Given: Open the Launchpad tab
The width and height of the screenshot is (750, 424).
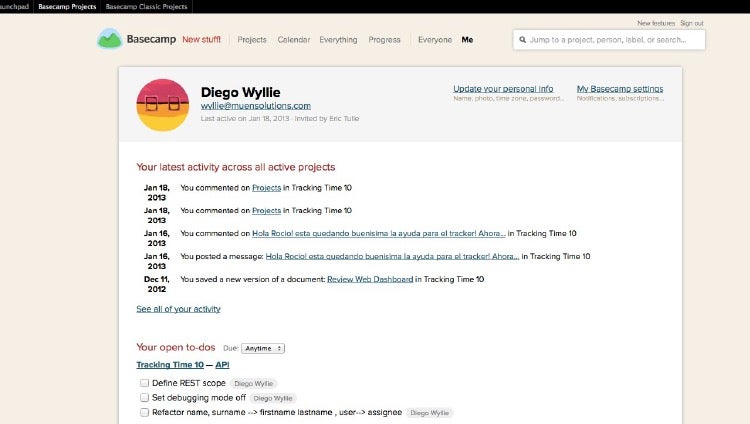Looking at the screenshot, I should pyautogui.click(x=15, y=7).
